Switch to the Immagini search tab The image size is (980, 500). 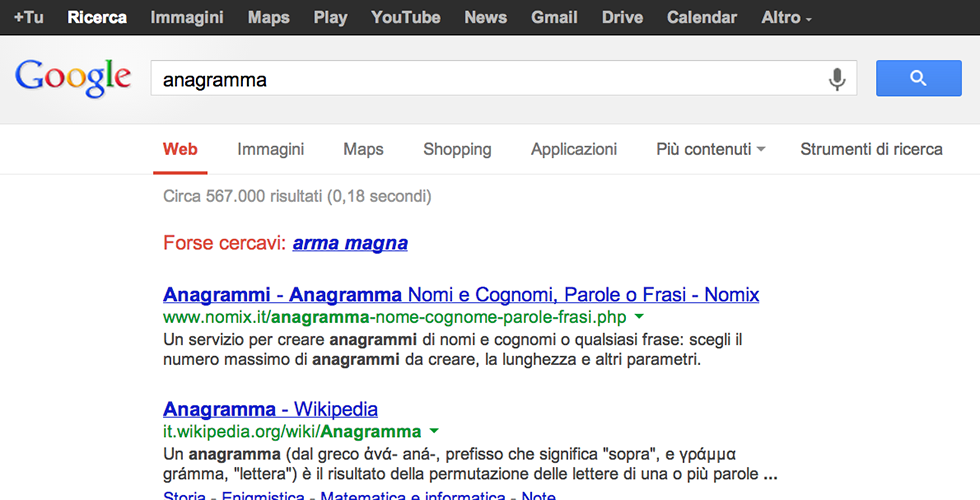270,149
